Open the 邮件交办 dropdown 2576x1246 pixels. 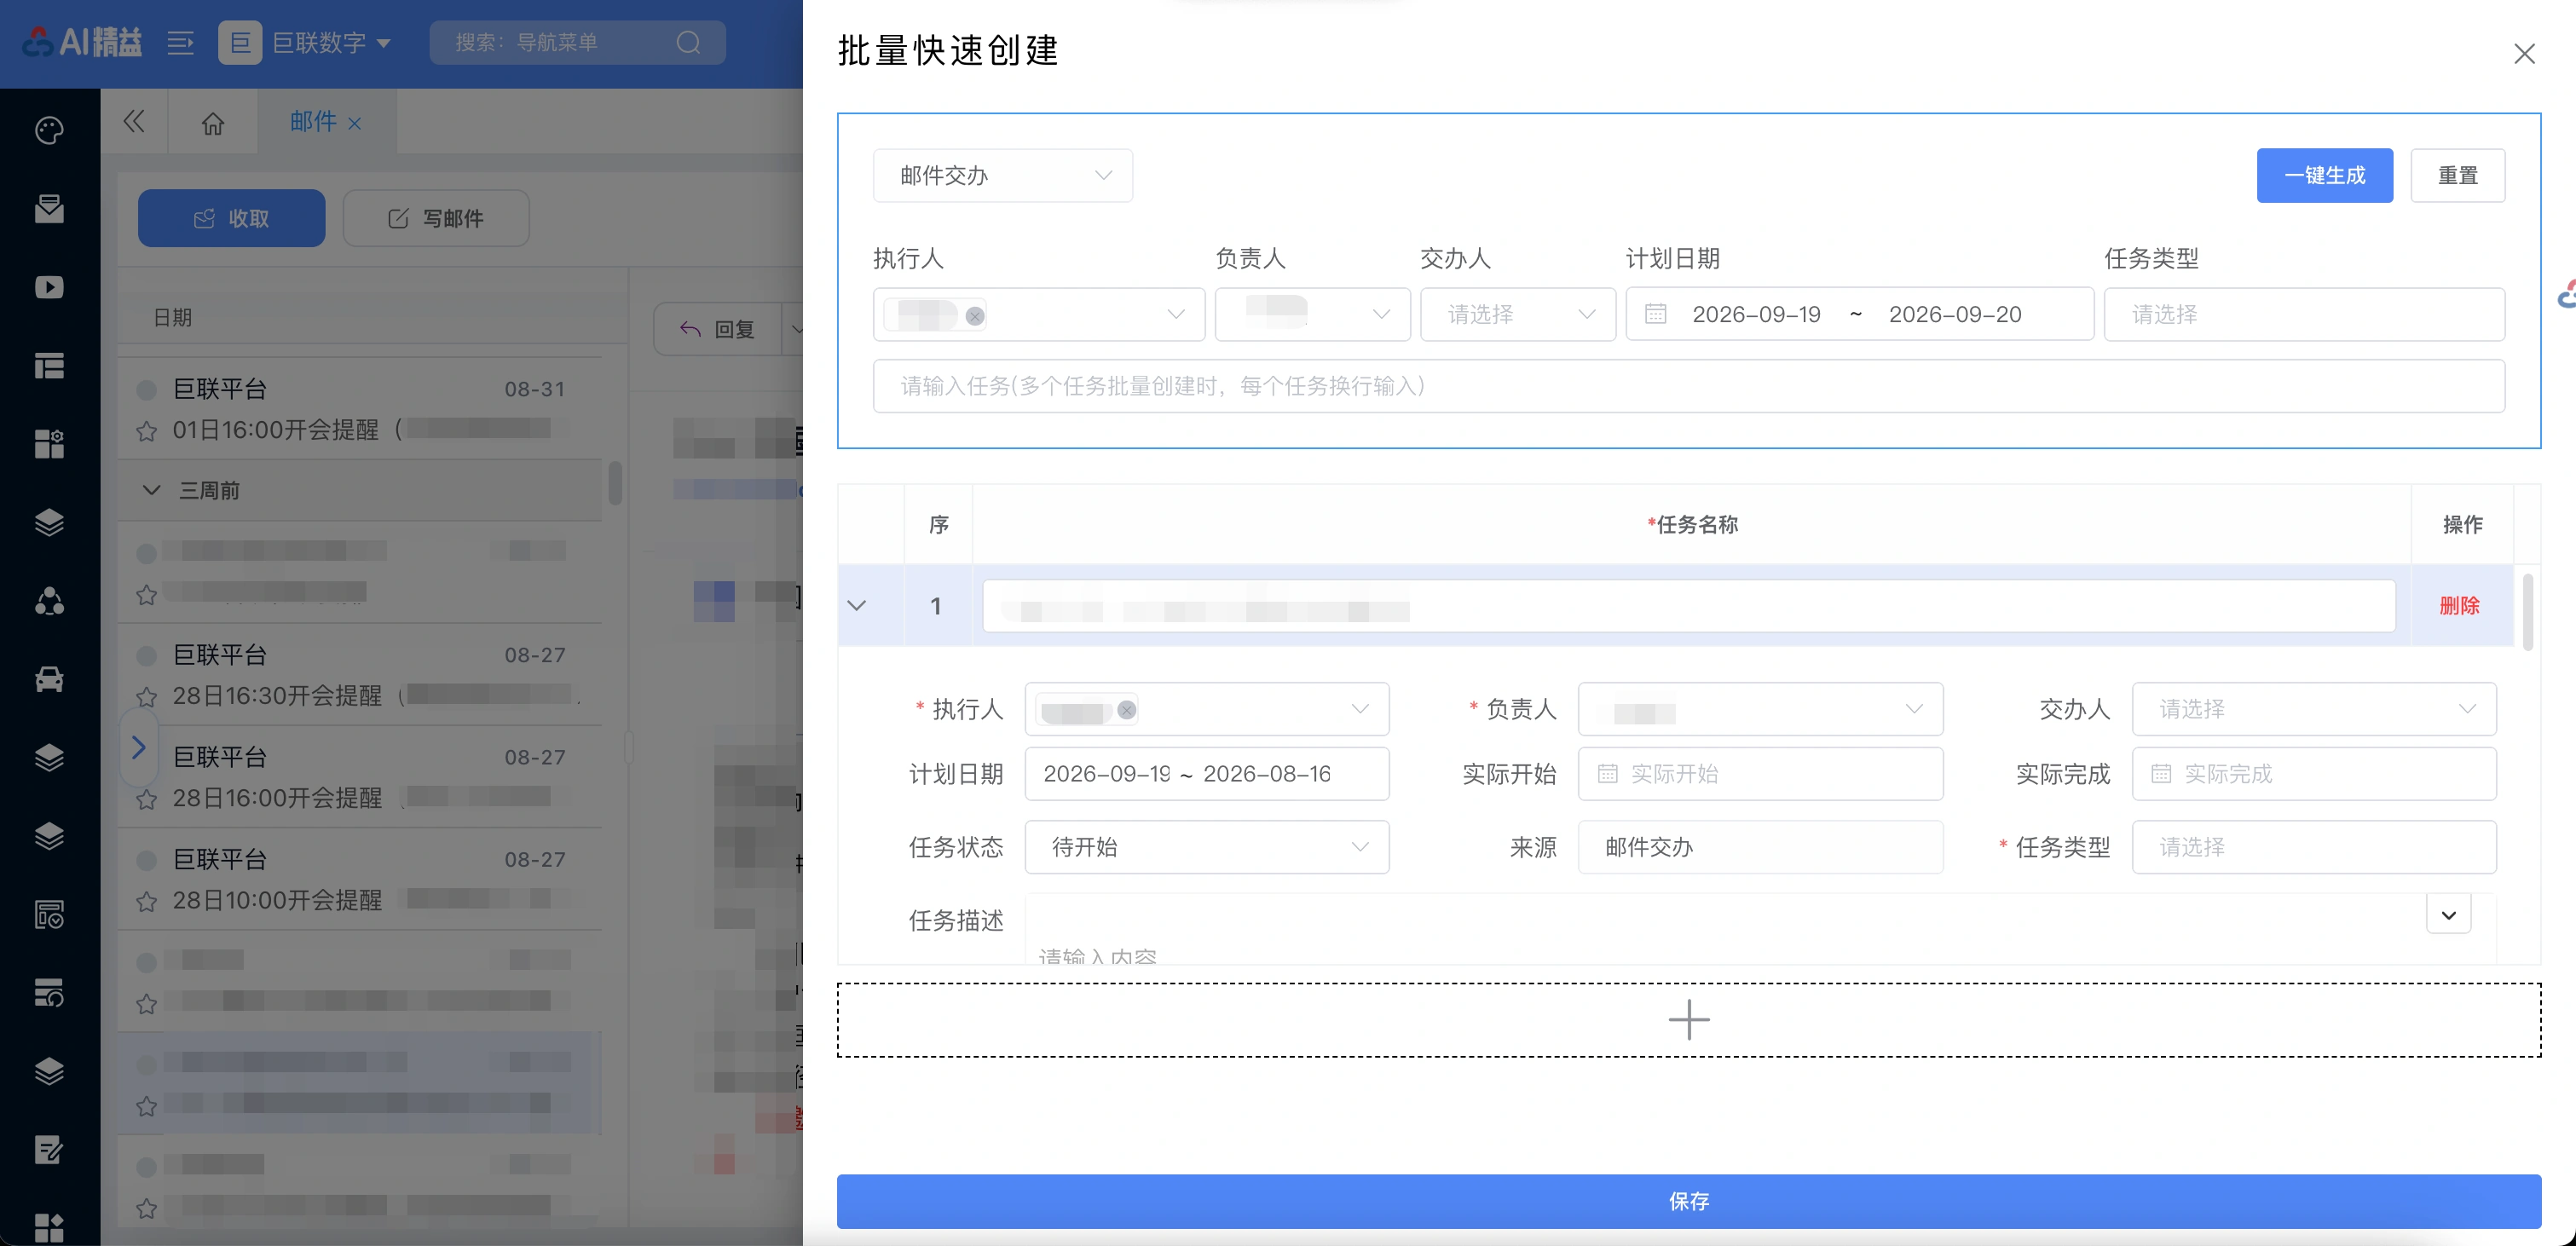coord(1002,175)
